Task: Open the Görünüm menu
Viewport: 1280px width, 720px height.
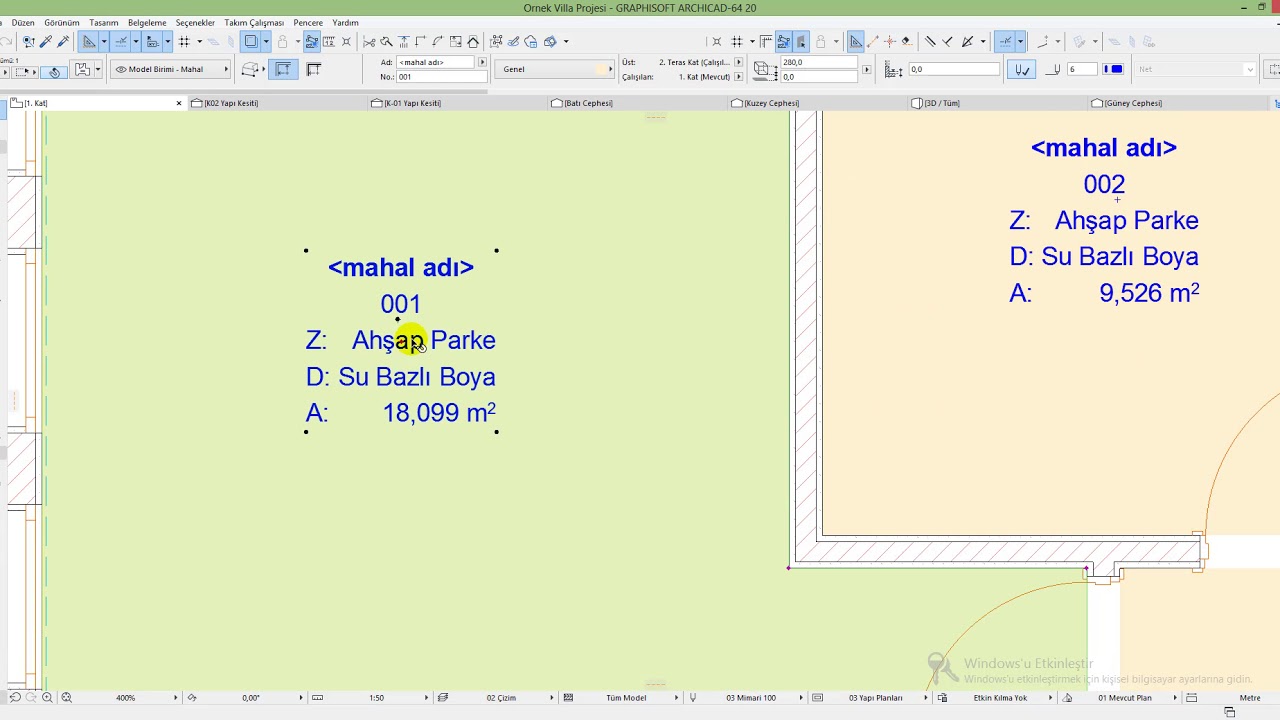Action: pos(61,22)
